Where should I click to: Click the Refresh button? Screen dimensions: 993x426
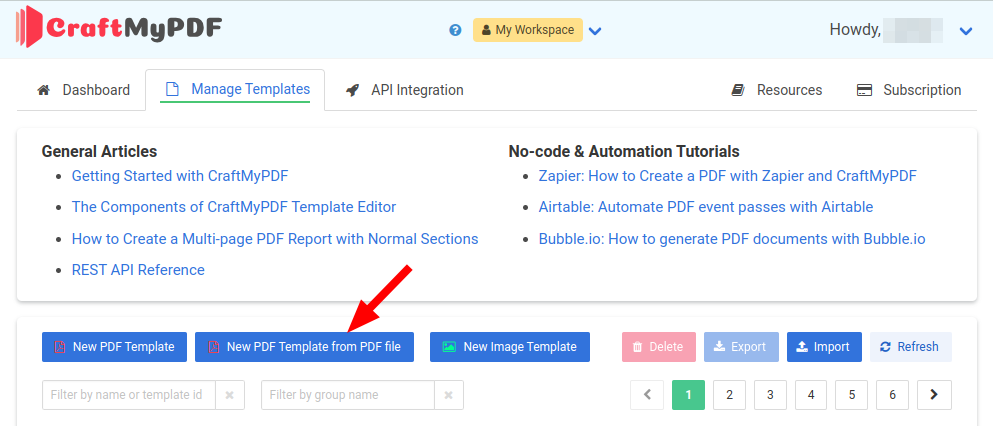911,347
